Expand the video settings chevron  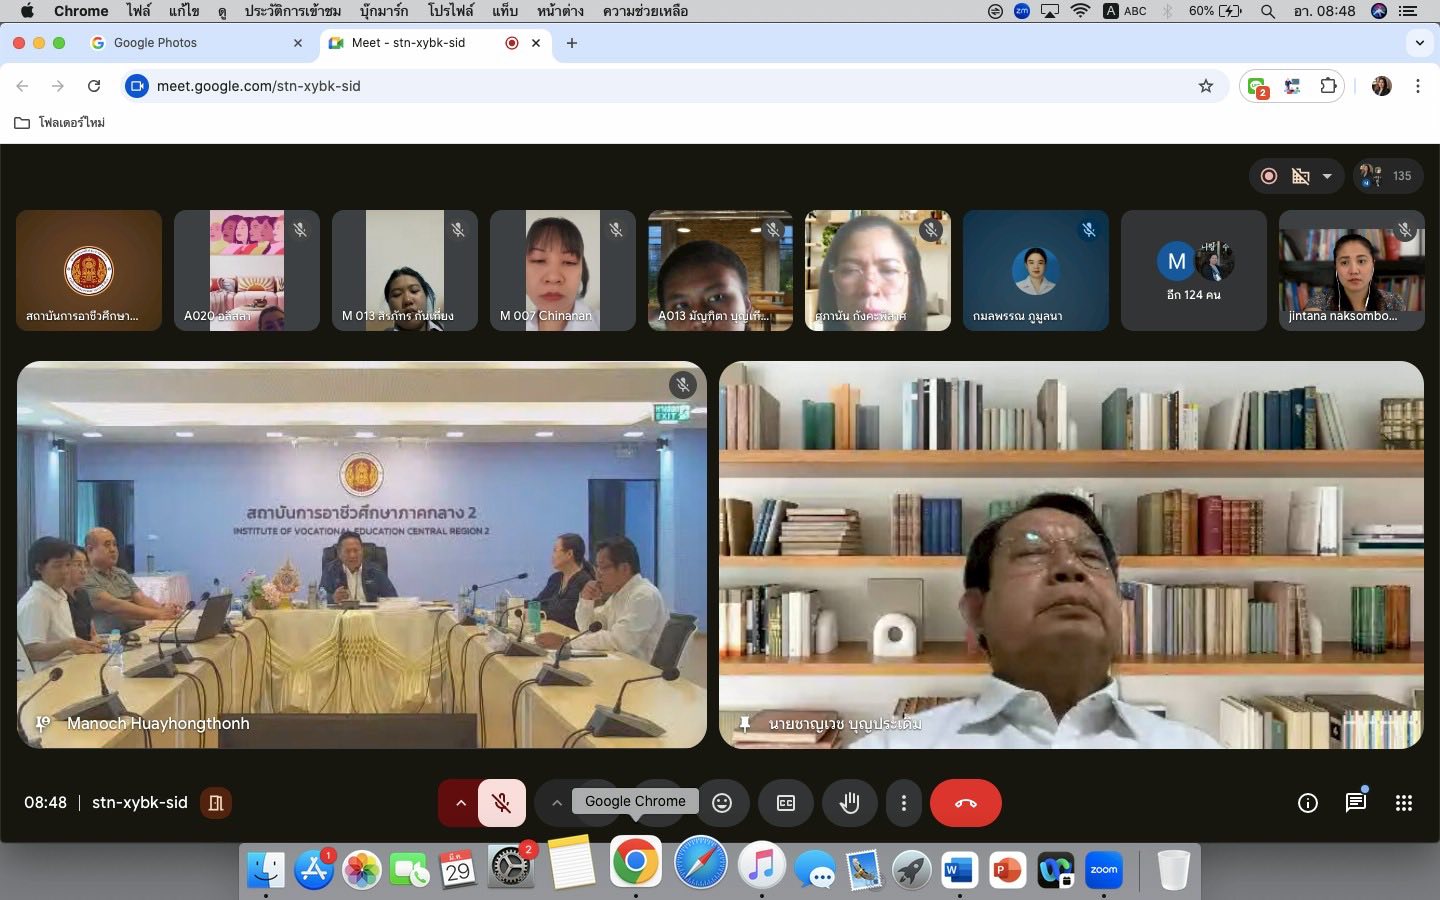[557, 803]
